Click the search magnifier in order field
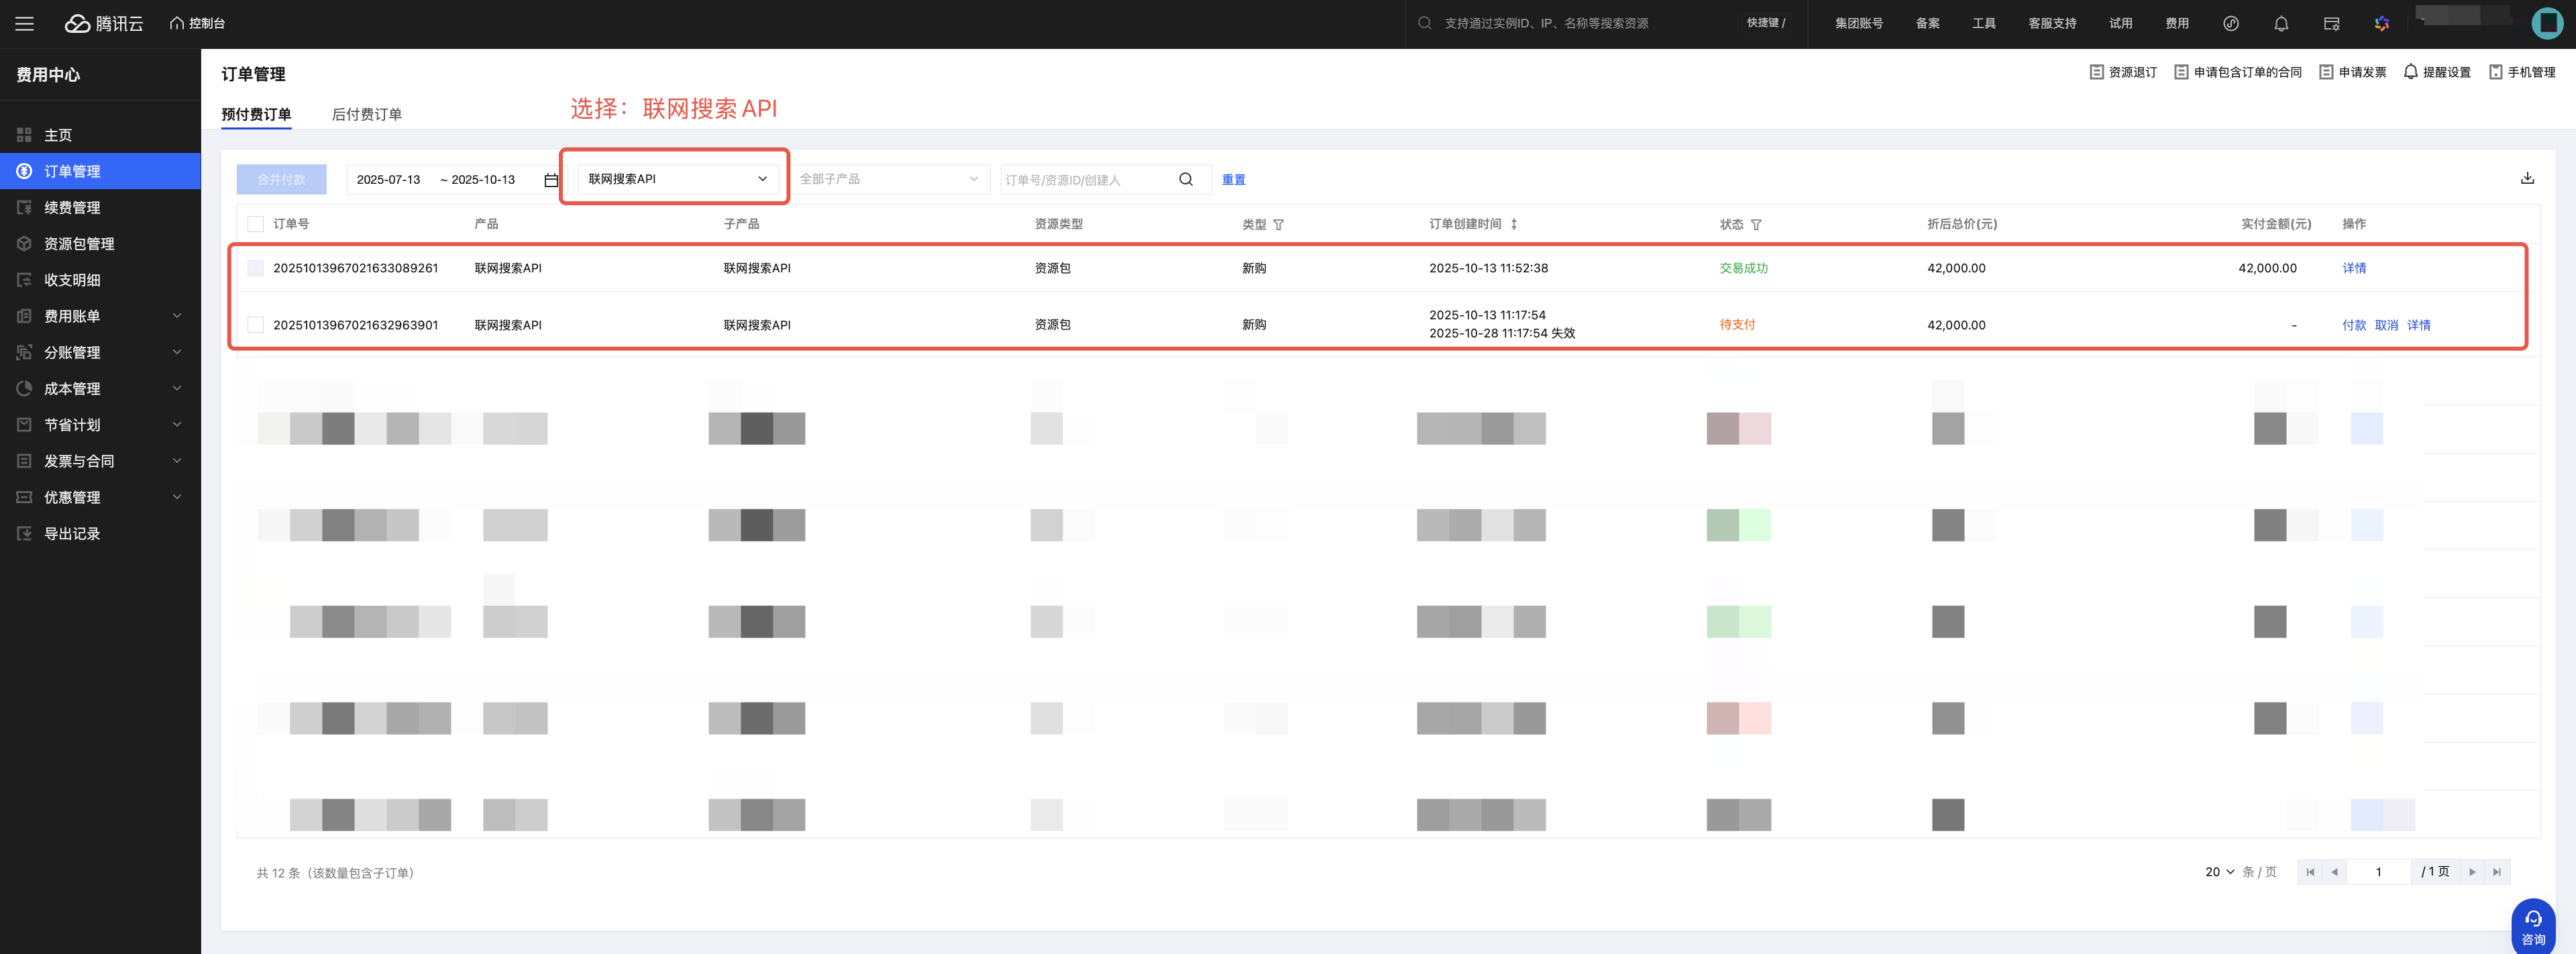 pos(1186,179)
